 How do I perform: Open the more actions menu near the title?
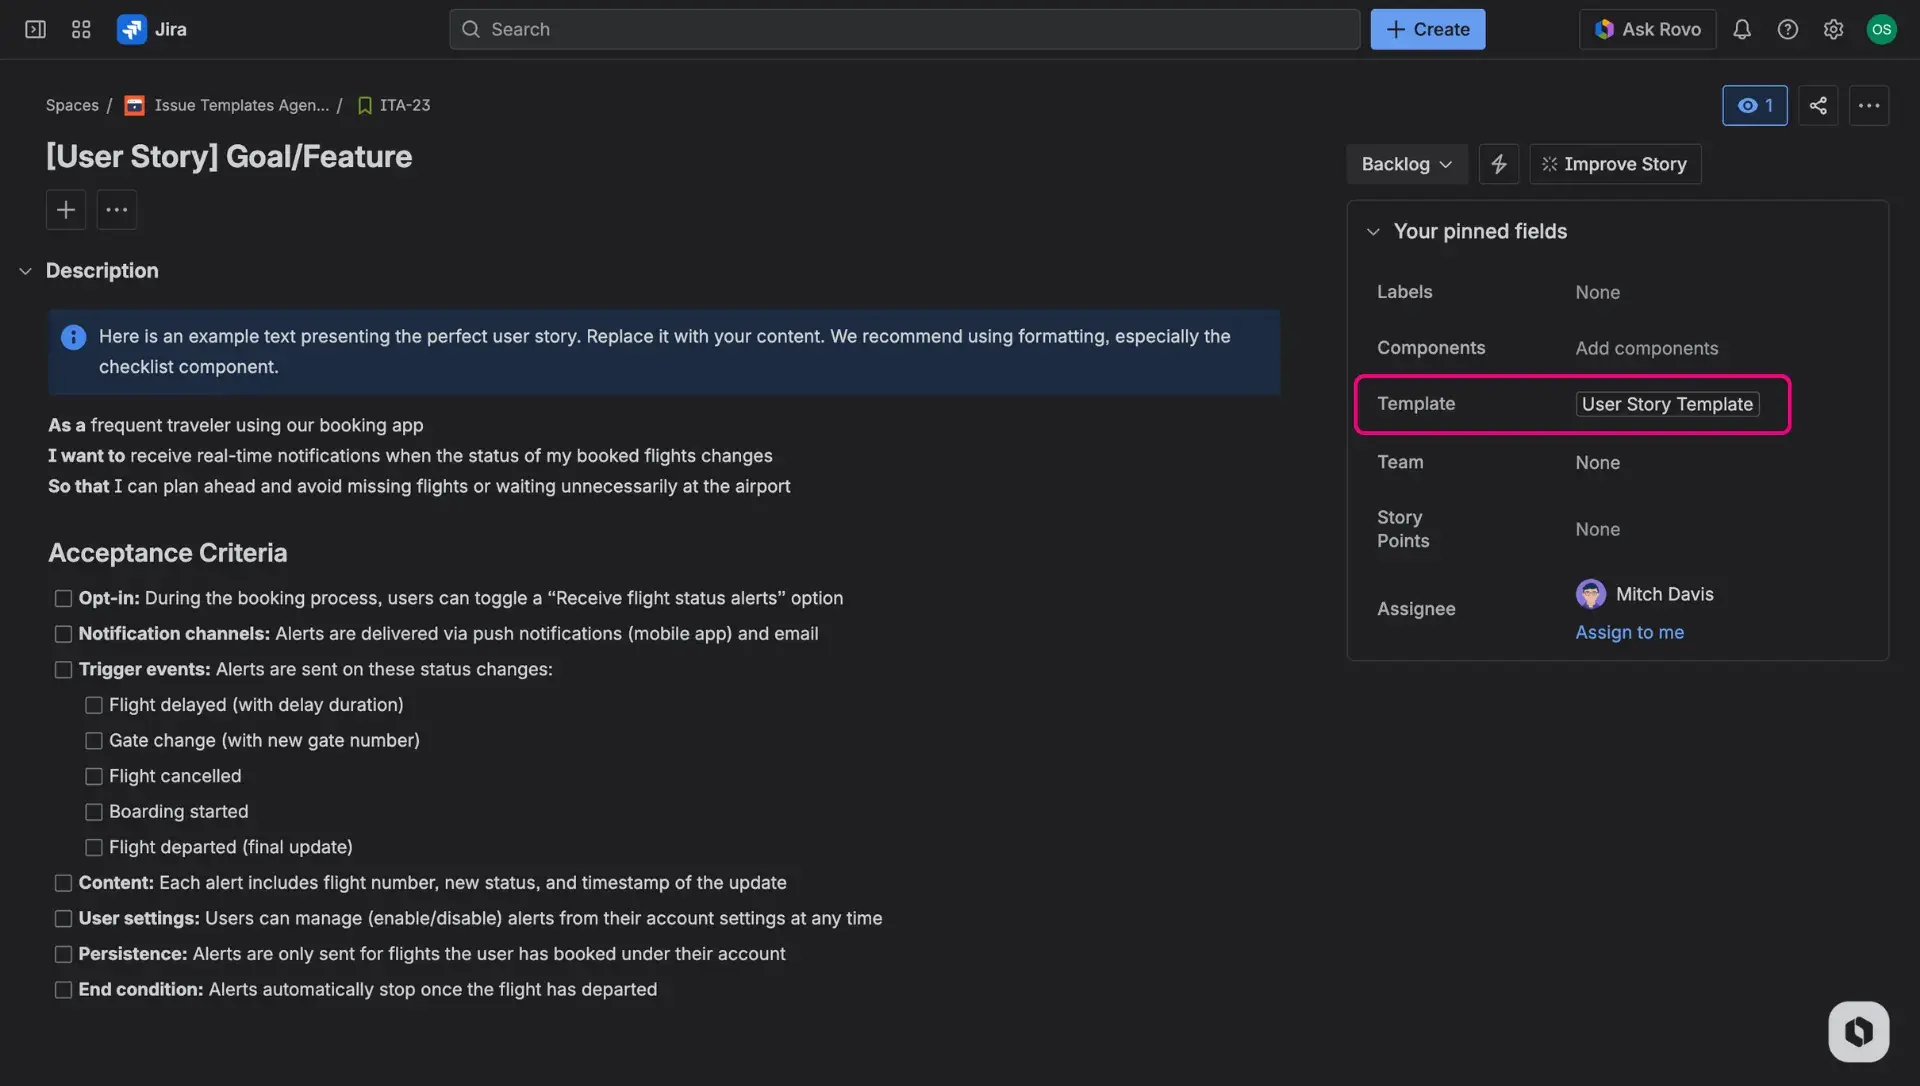point(116,210)
